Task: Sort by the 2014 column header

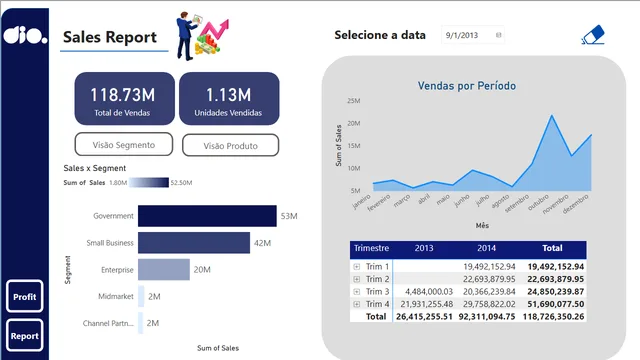Action: click(486, 248)
